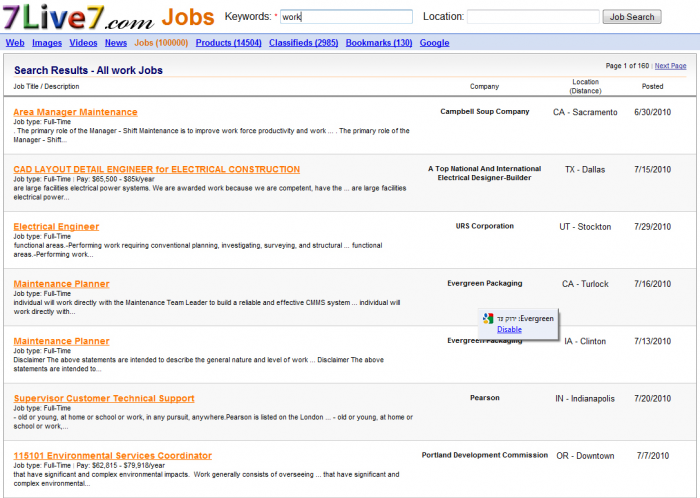Click the Pay: $65,500 - $85k/year text
This screenshot has height=498, width=700.
[x=116, y=179]
